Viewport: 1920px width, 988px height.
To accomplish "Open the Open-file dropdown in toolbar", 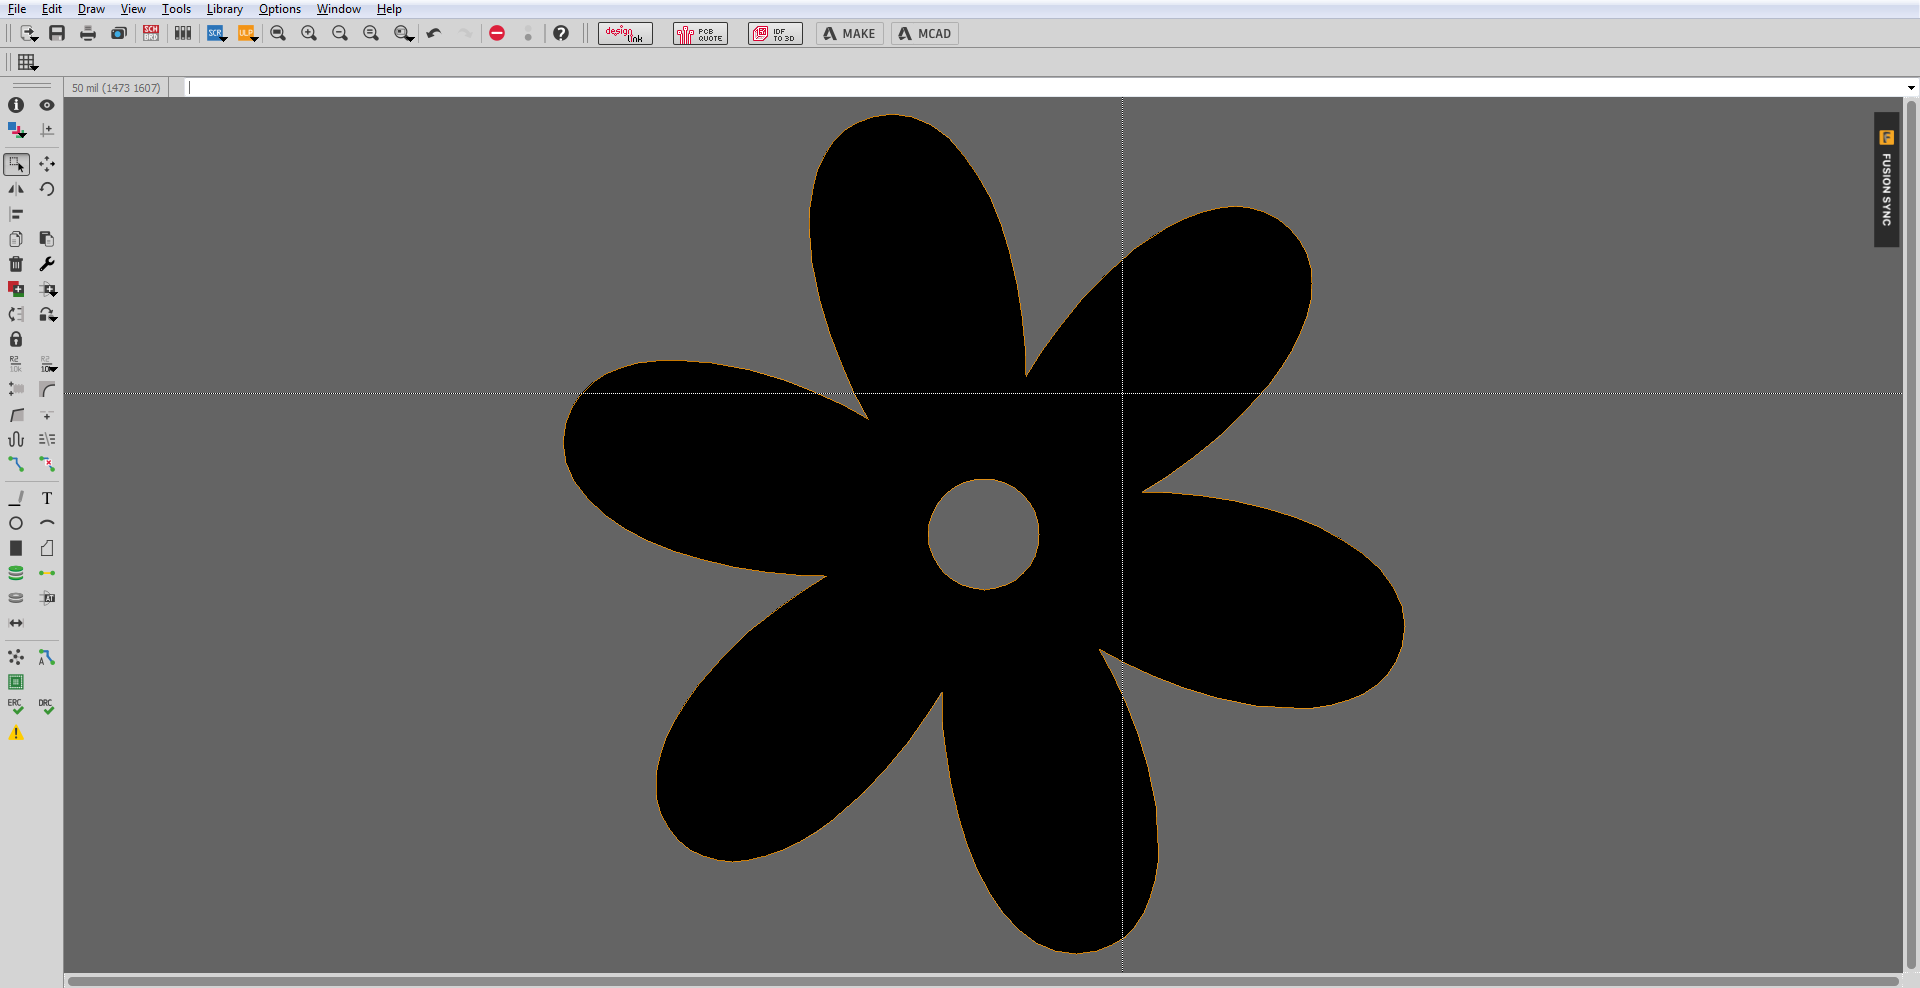I will 29,33.
